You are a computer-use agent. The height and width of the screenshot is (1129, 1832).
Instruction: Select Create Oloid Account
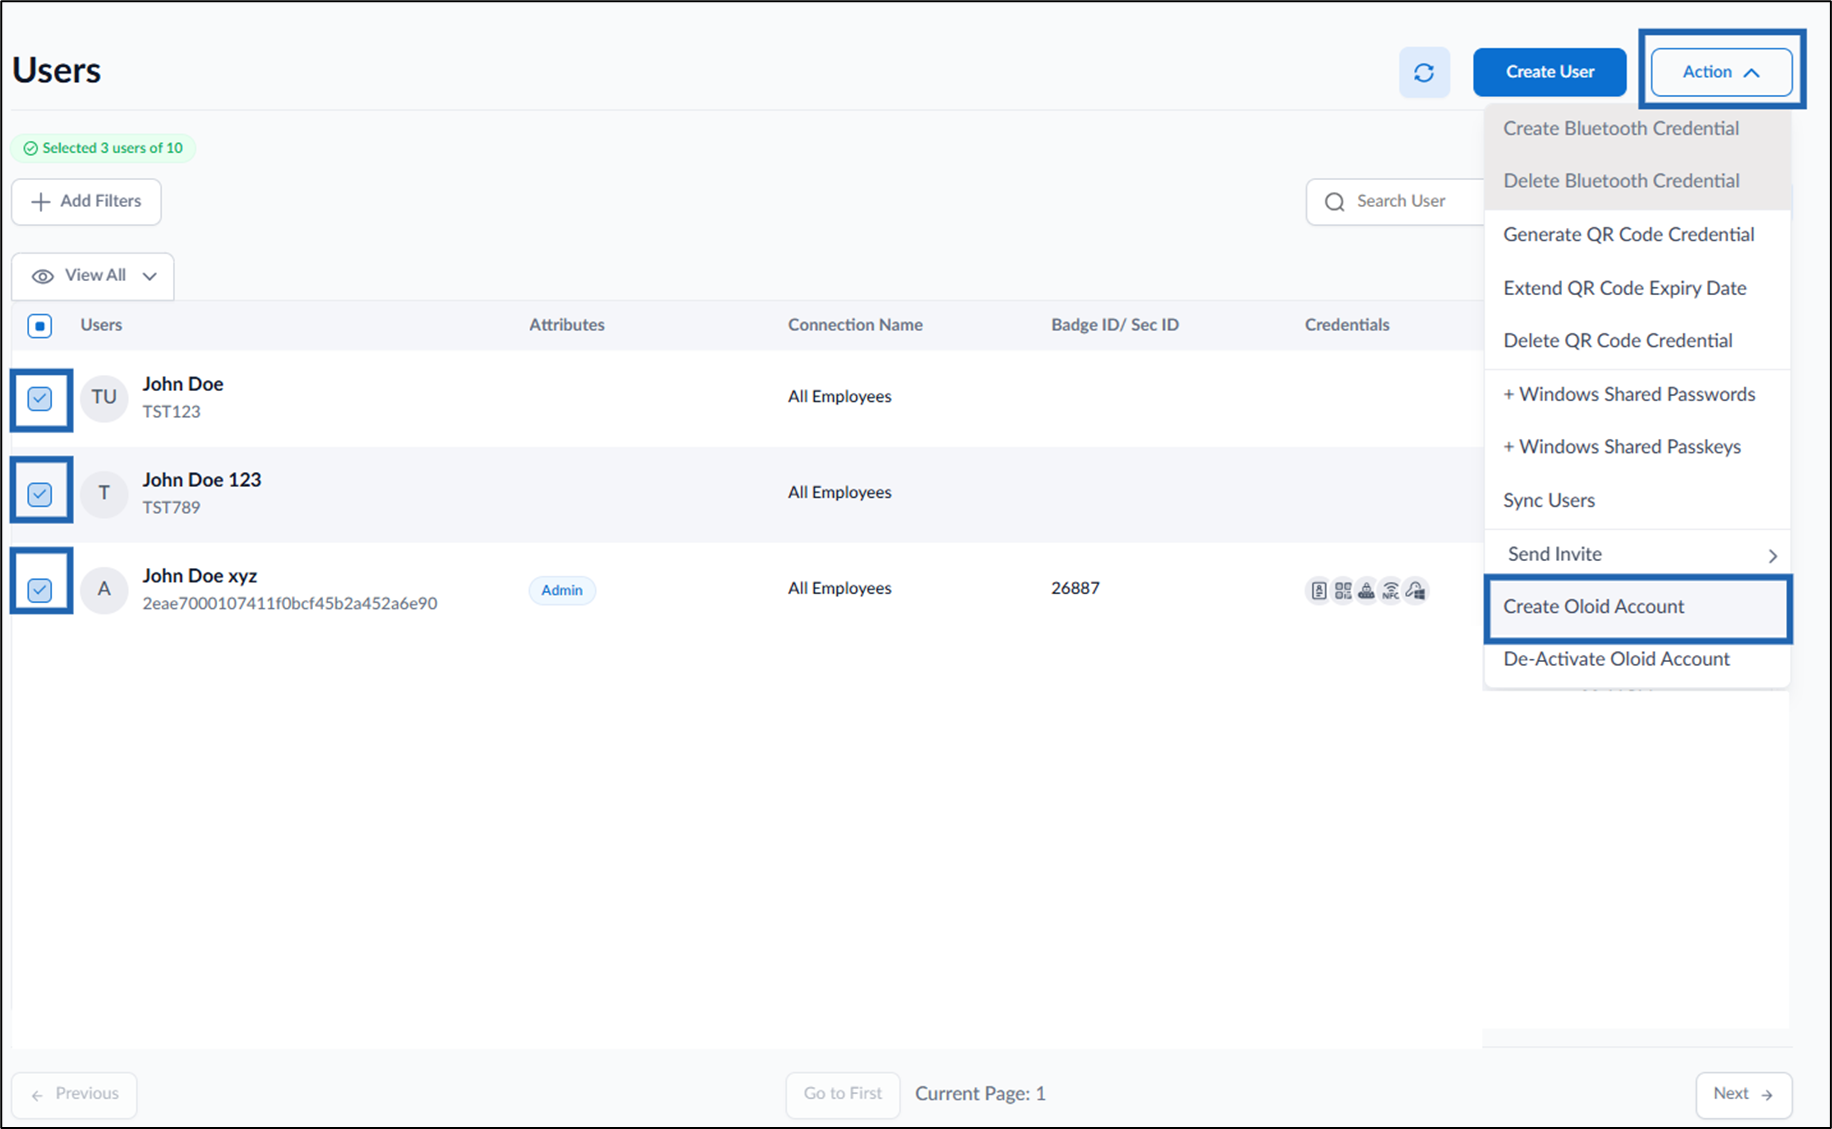click(x=1637, y=607)
